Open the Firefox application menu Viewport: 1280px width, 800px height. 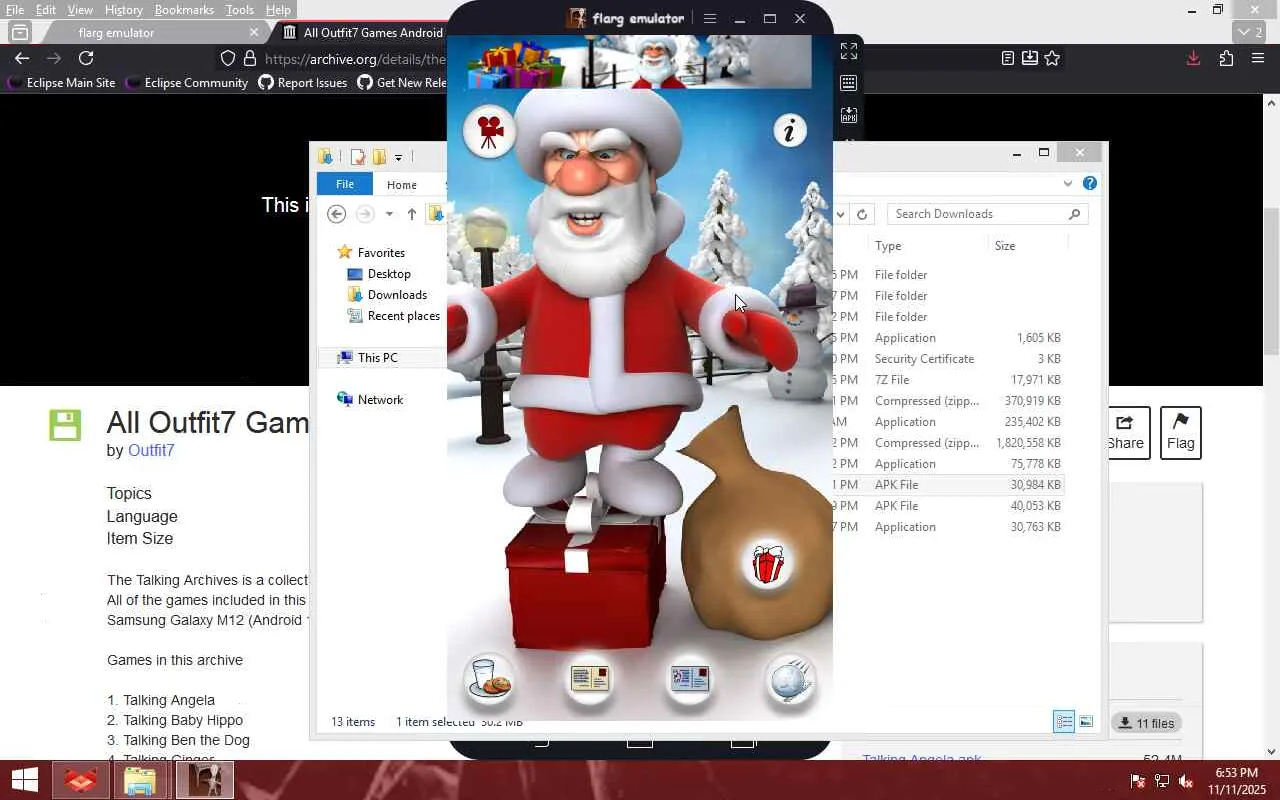tap(1258, 58)
